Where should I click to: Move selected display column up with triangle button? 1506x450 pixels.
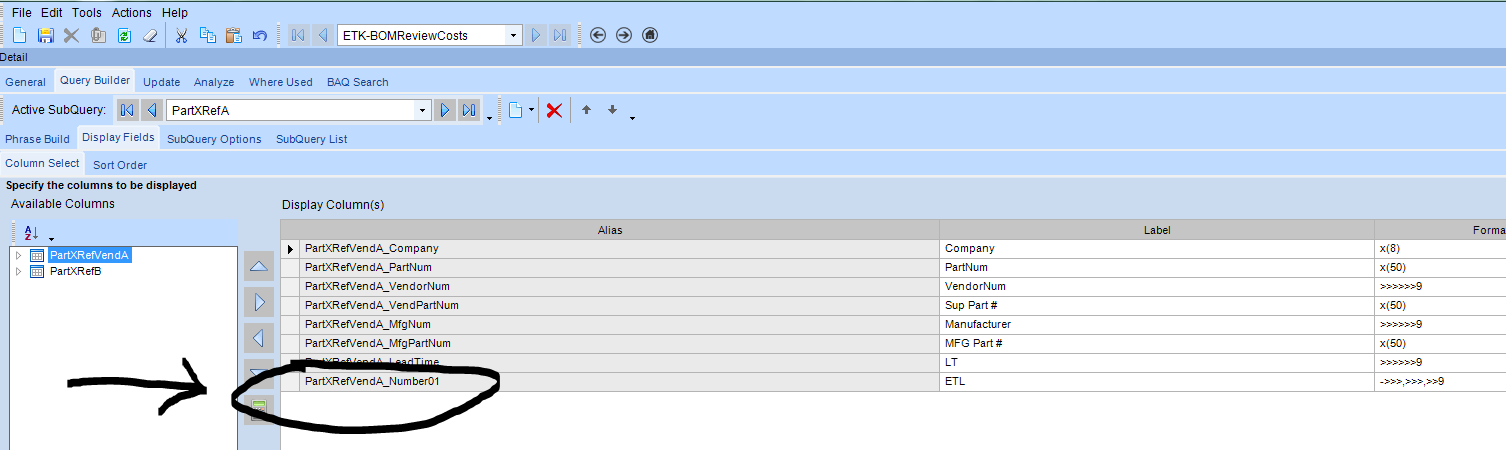point(259,267)
